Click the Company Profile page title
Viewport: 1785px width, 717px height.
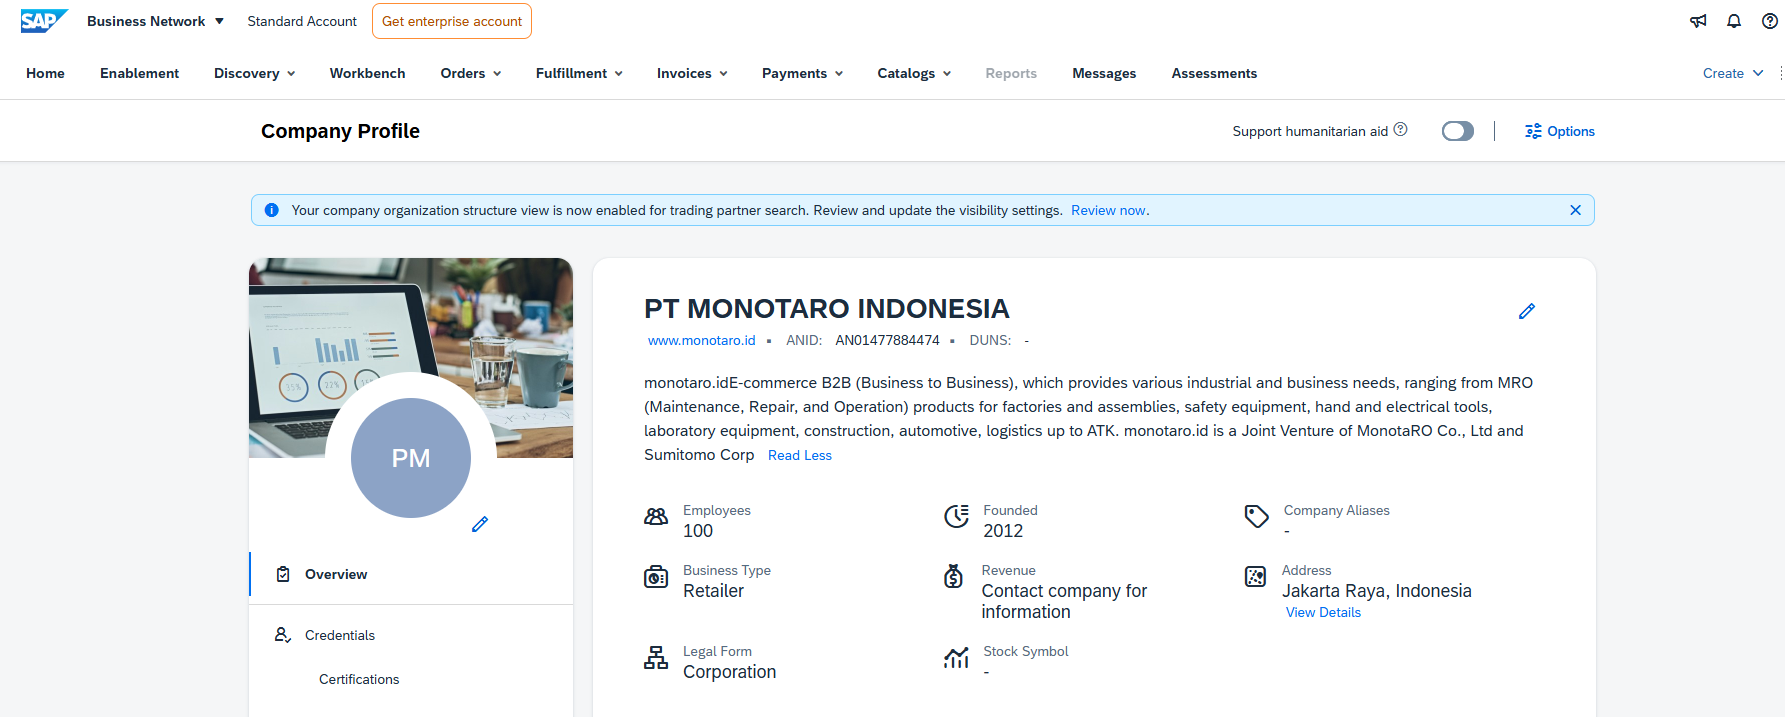[x=340, y=131]
